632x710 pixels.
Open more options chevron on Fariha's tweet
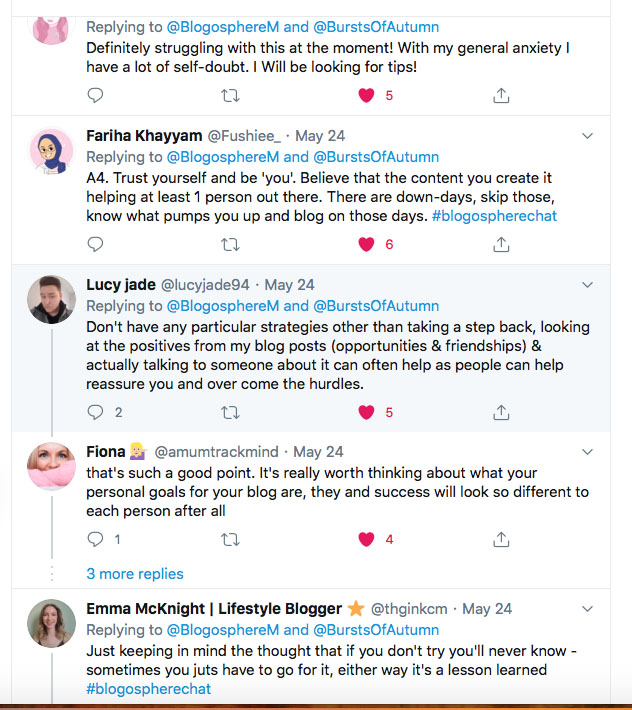click(588, 135)
